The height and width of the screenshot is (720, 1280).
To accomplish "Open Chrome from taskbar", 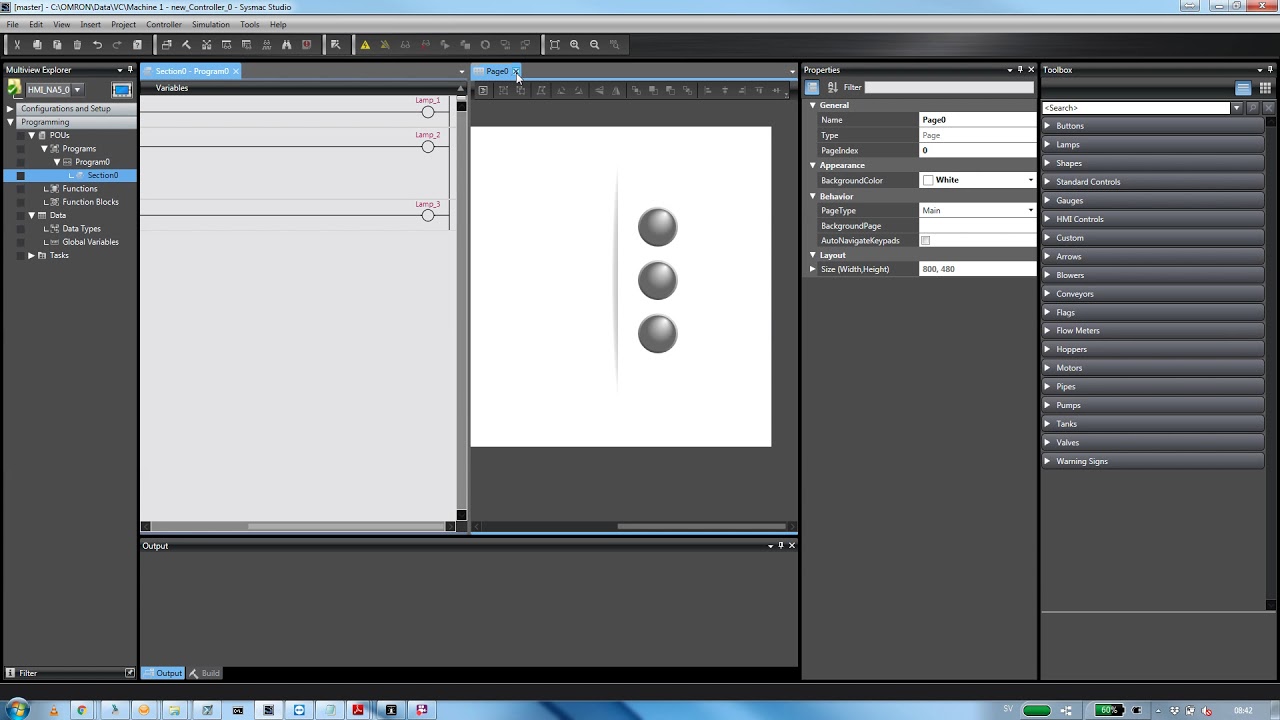I will (x=82, y=710).
